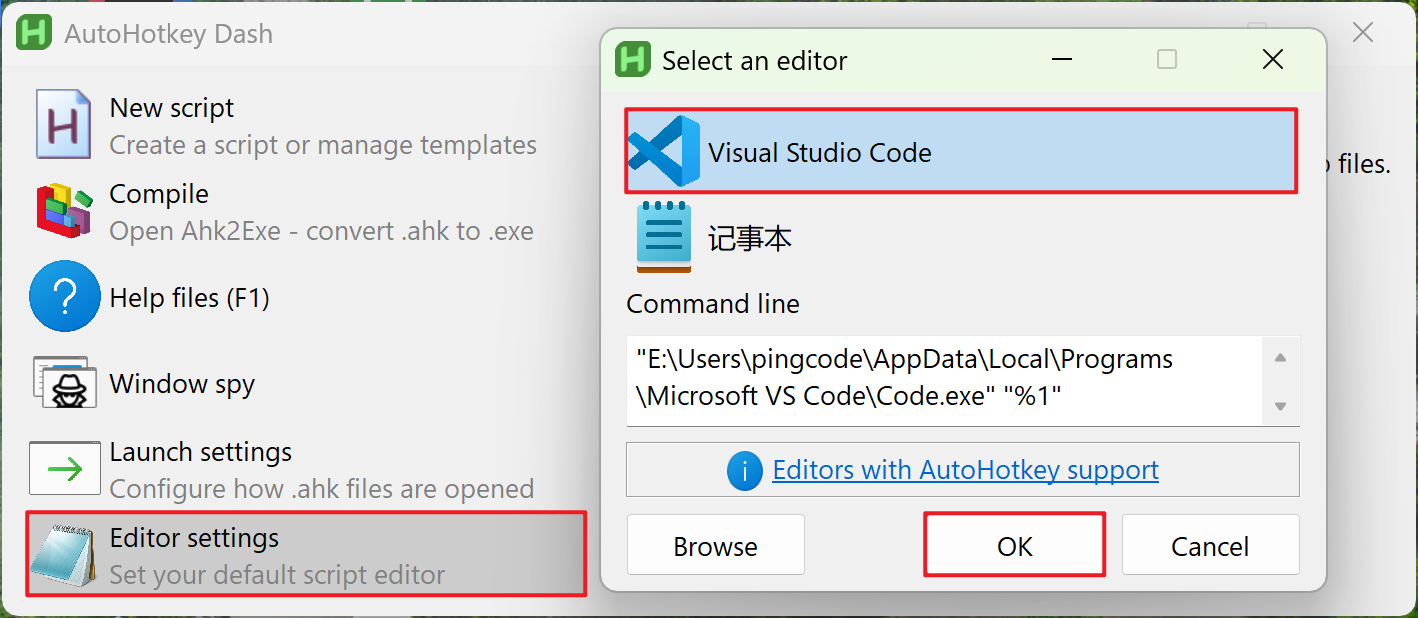This screenshot has height=618, width=1418.
Task: Confirm with the OK button
Action: [x=1014, y=545]
